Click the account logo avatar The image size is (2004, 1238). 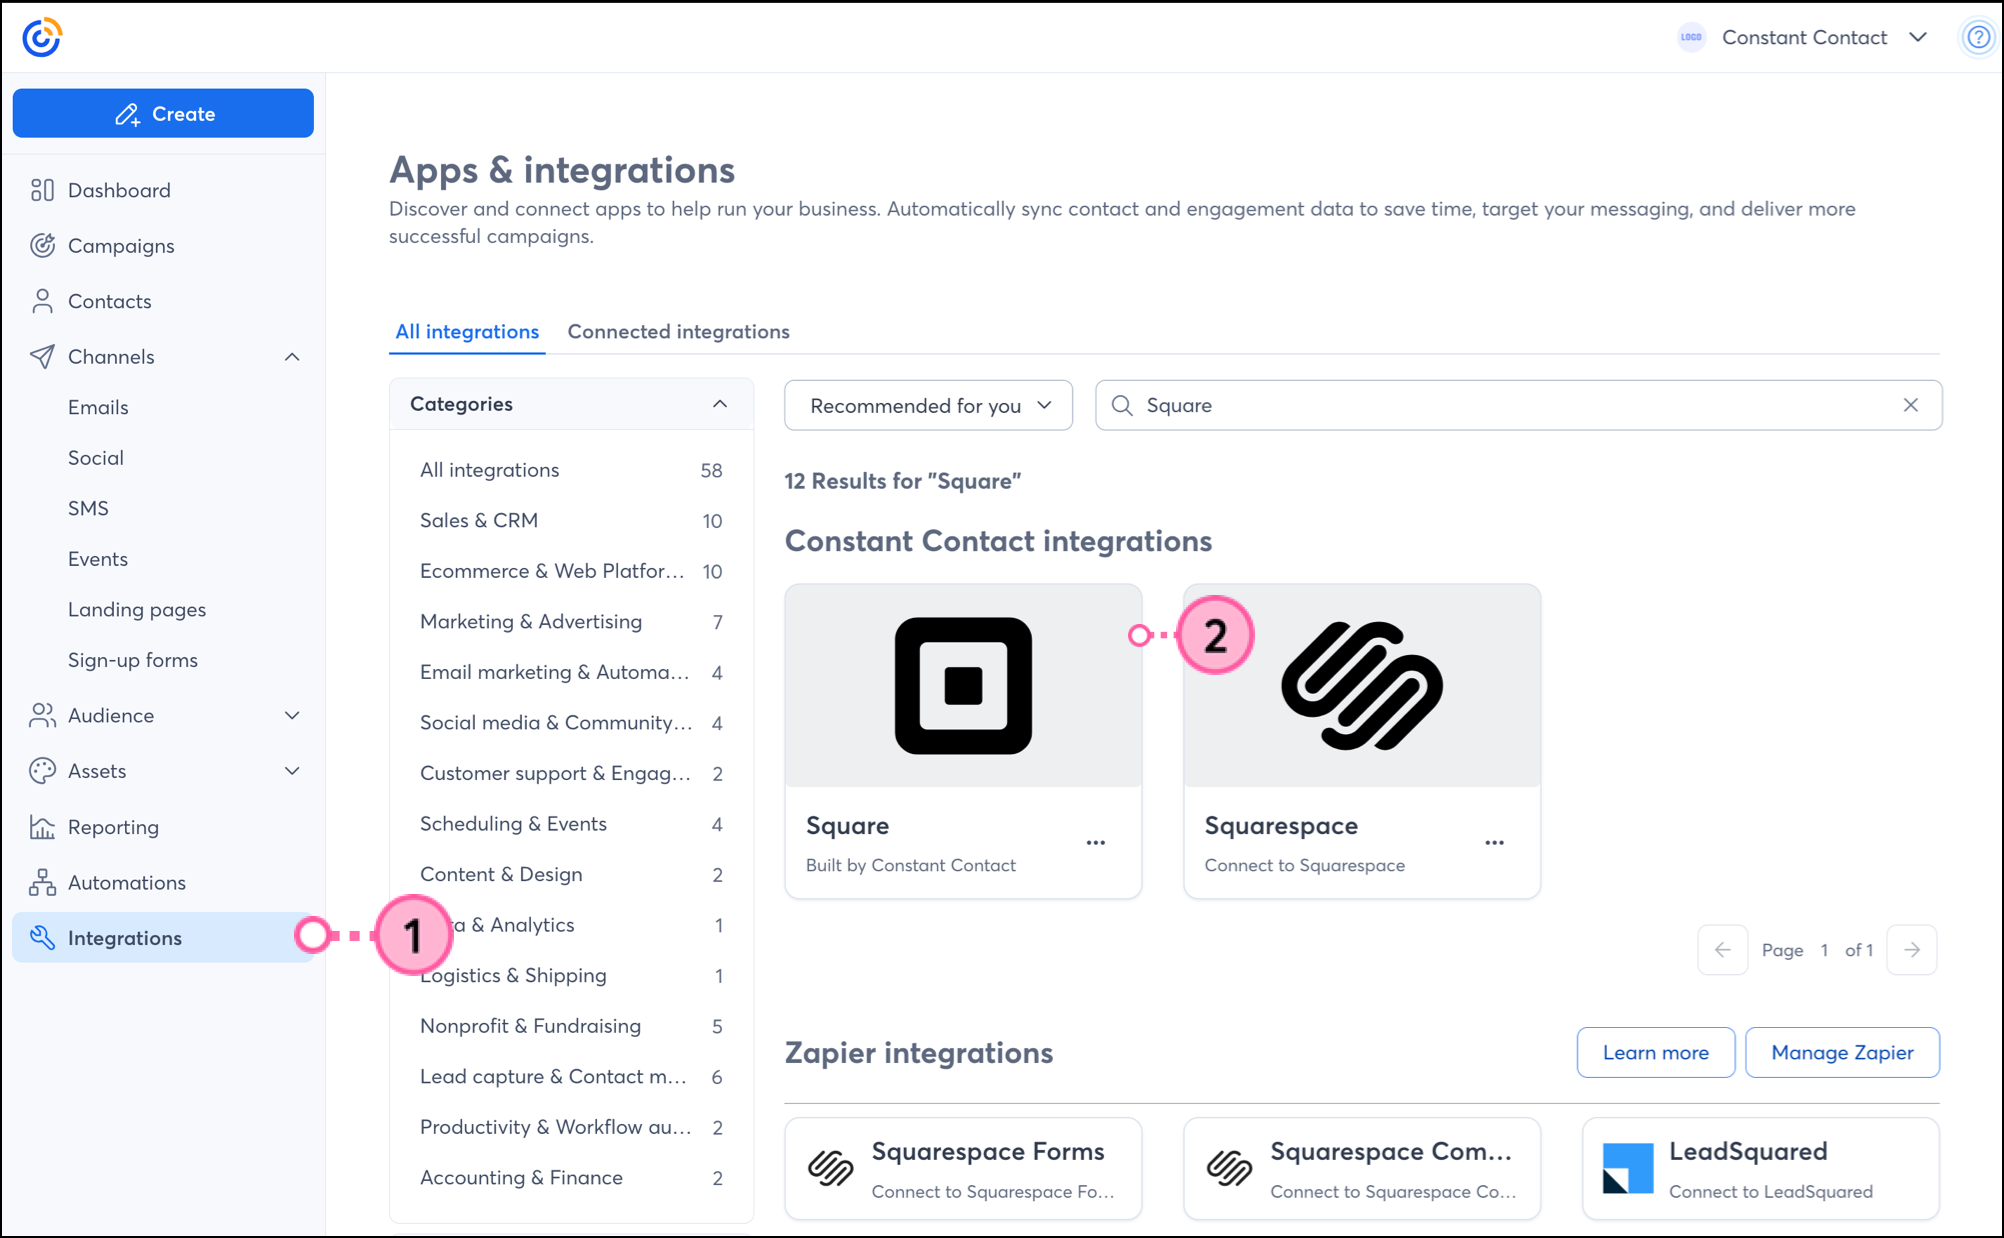coord(1691,37)
